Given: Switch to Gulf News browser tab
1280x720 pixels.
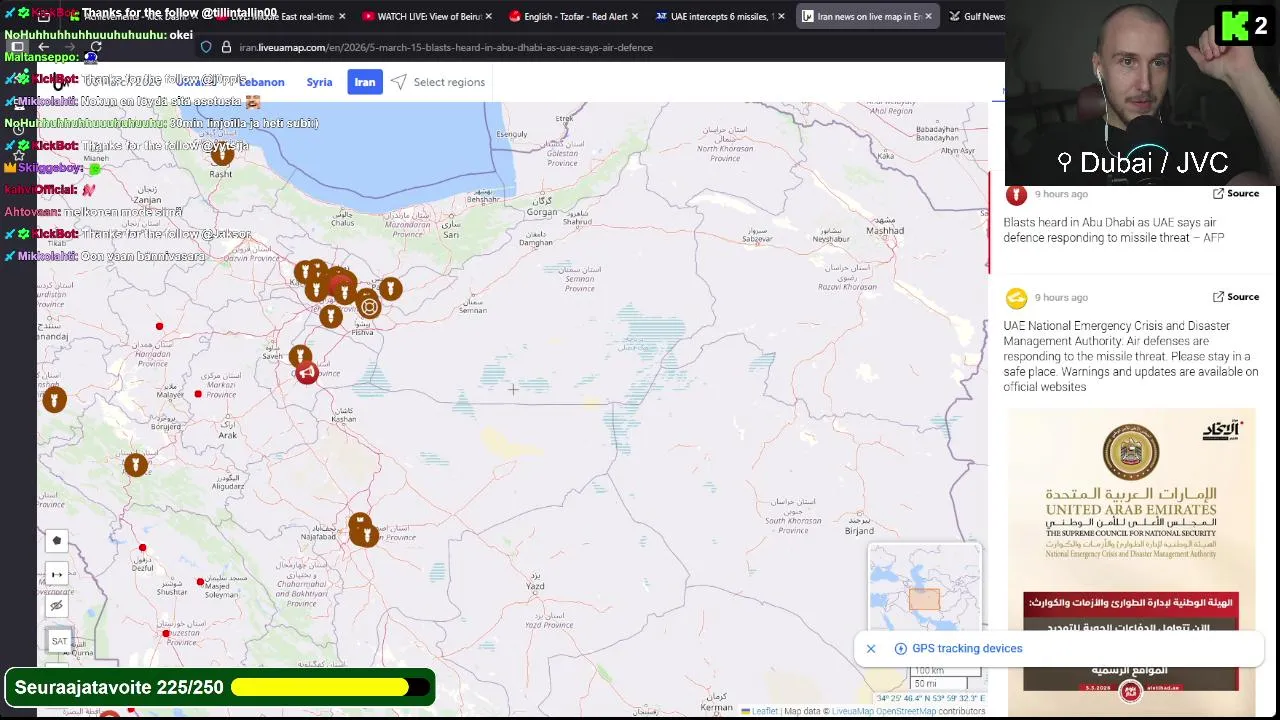Looking at the screenshot, I should (x=975, y=16).
